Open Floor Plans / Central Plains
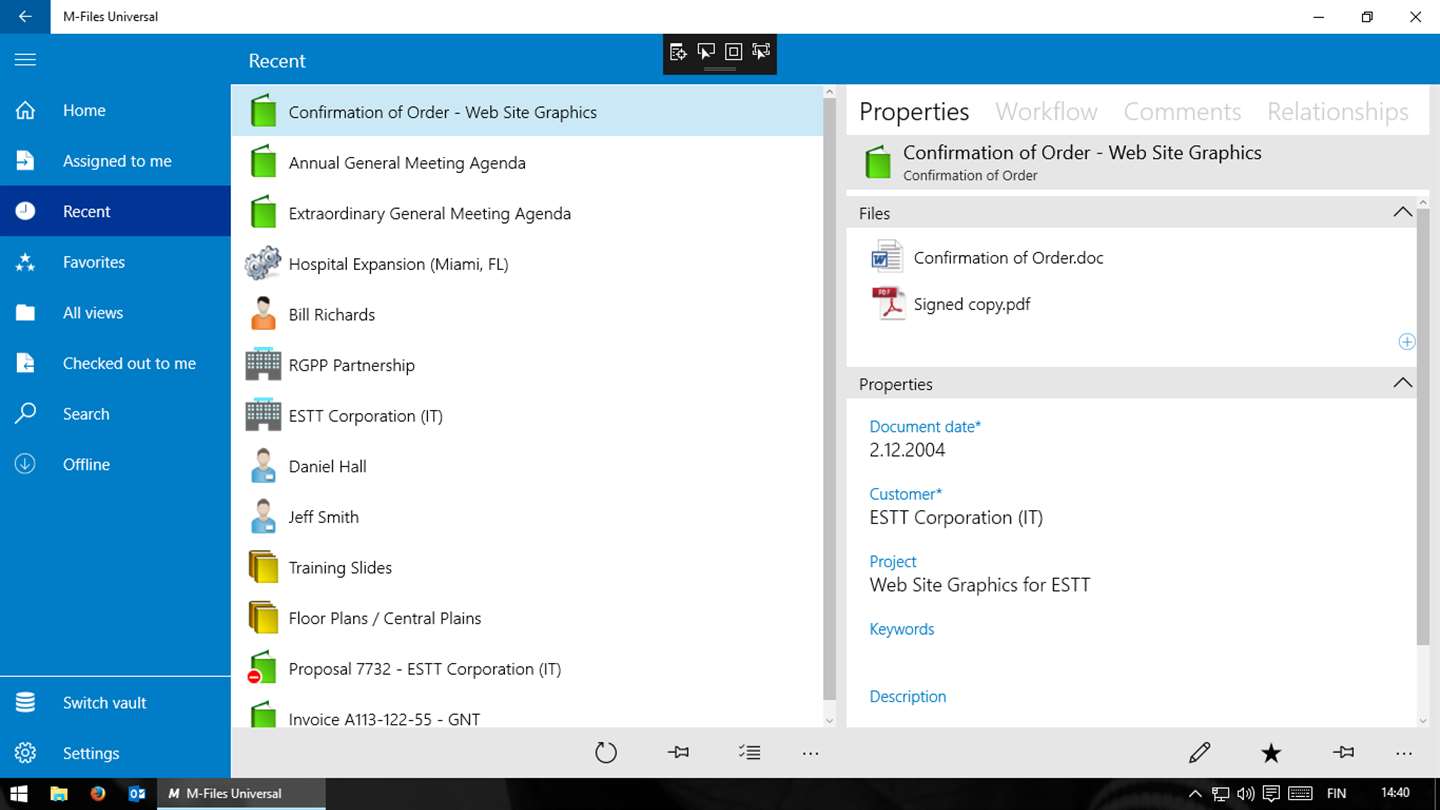Screen dimensions: 1440x810 [x=526, y=618]
